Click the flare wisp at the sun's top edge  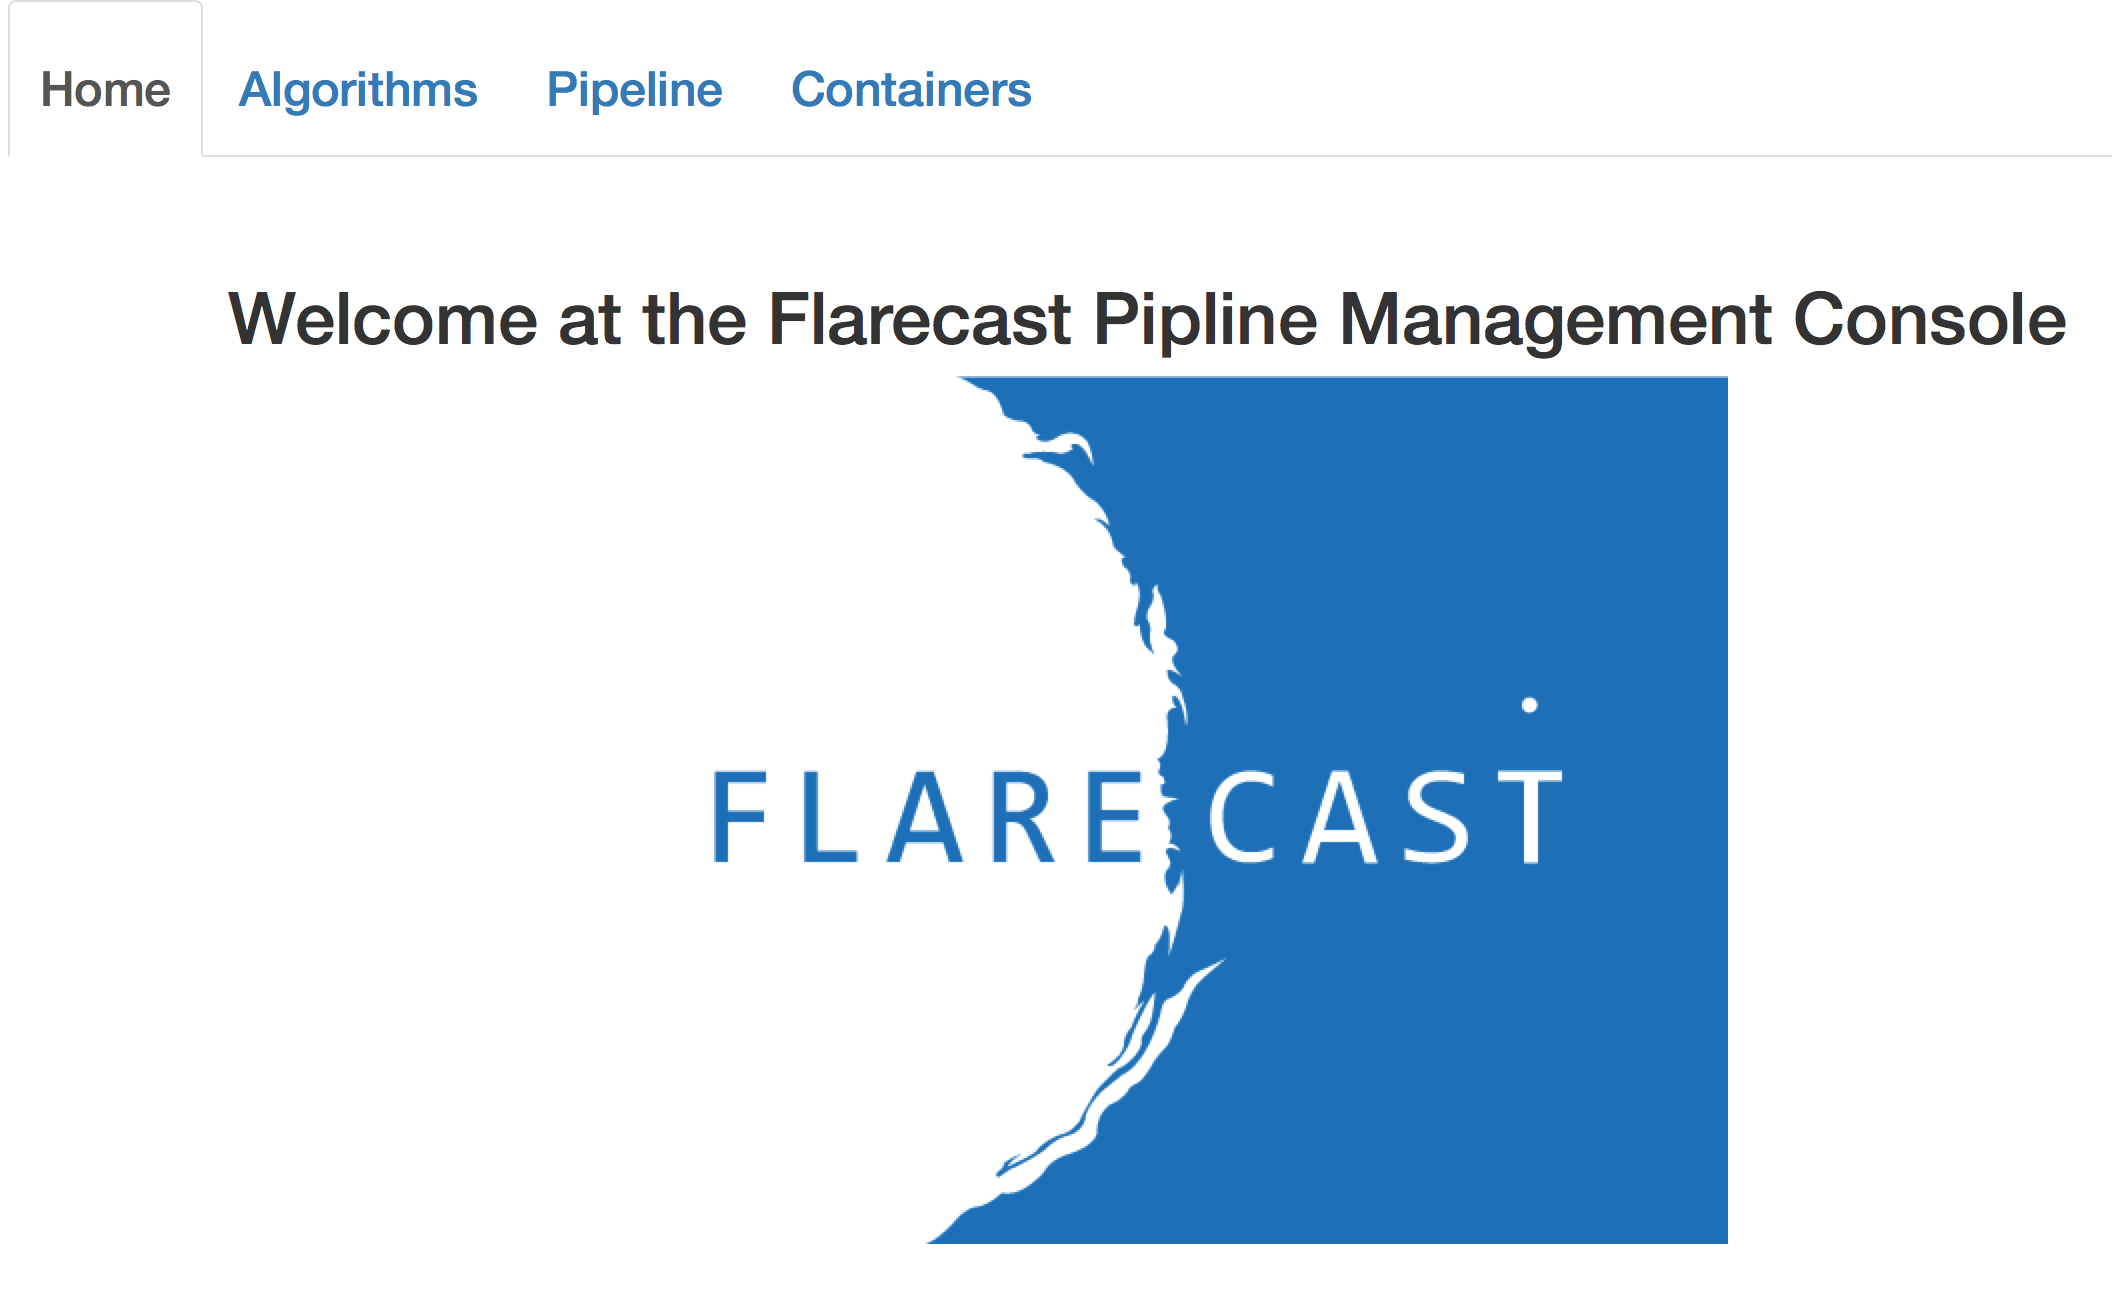pyautogui.click(x=1062, y=446)
